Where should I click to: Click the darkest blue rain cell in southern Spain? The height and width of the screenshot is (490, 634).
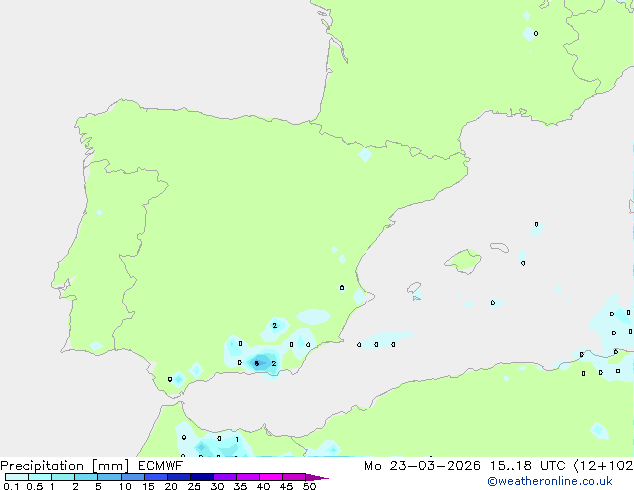[260, 363]
